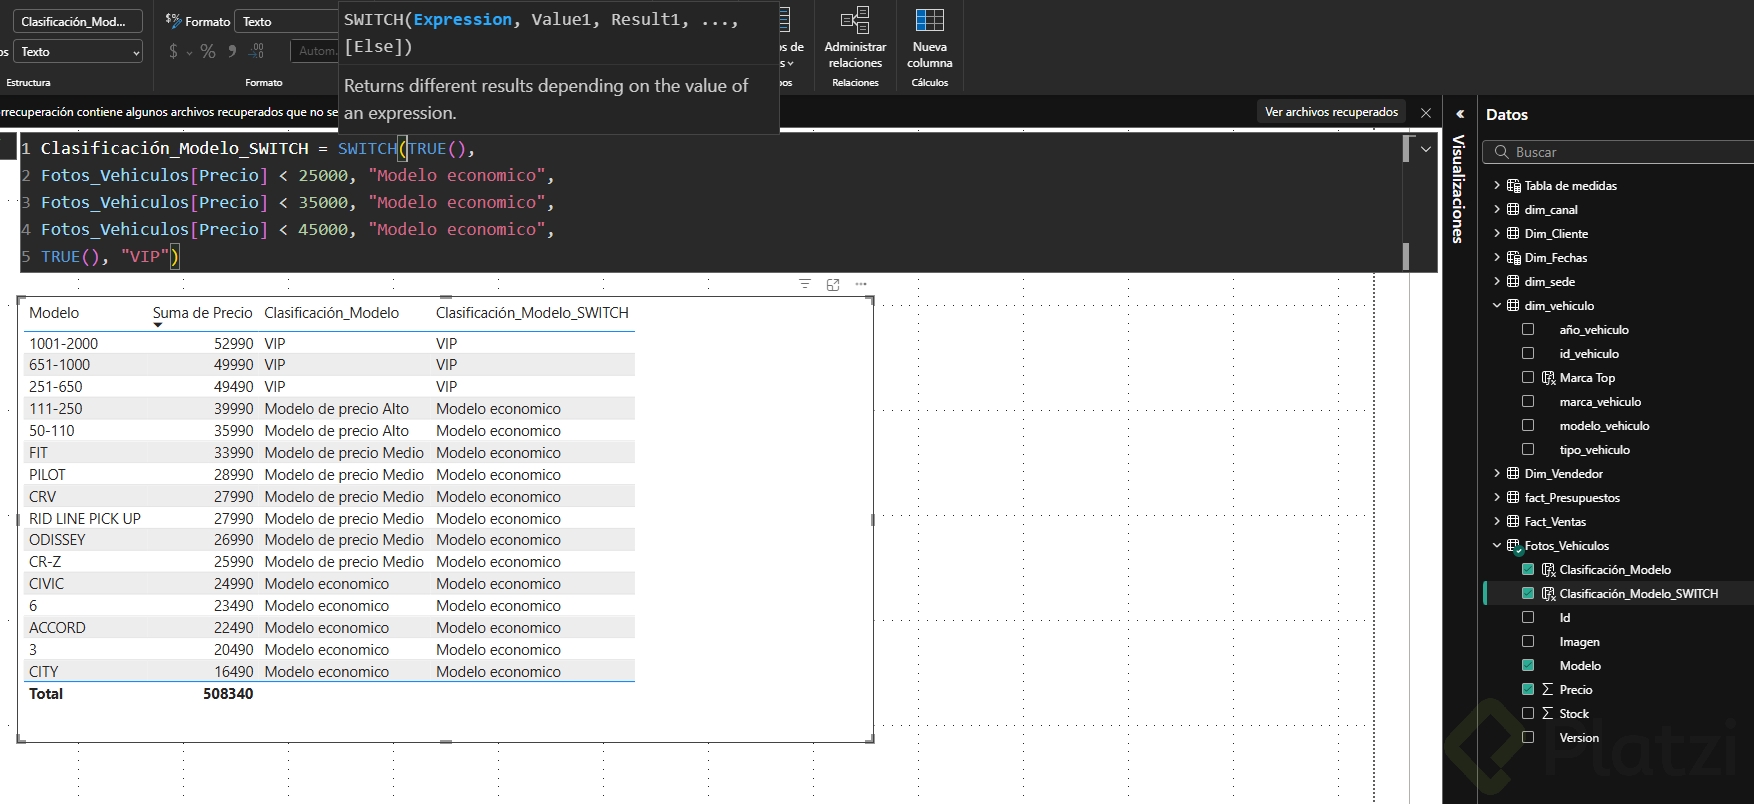
Task: Click the percentage format icon
Action: pyautogui.click(x=208, y=51)
